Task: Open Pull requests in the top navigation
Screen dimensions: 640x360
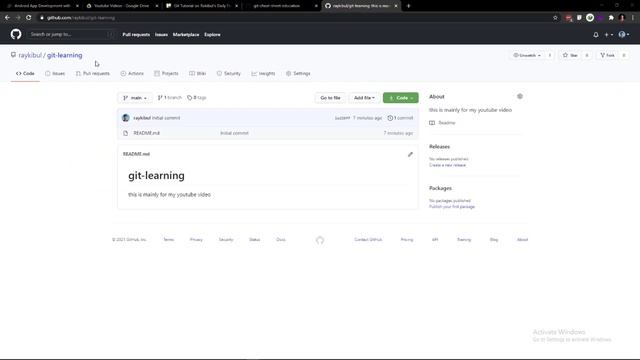Action: point(136,35)
